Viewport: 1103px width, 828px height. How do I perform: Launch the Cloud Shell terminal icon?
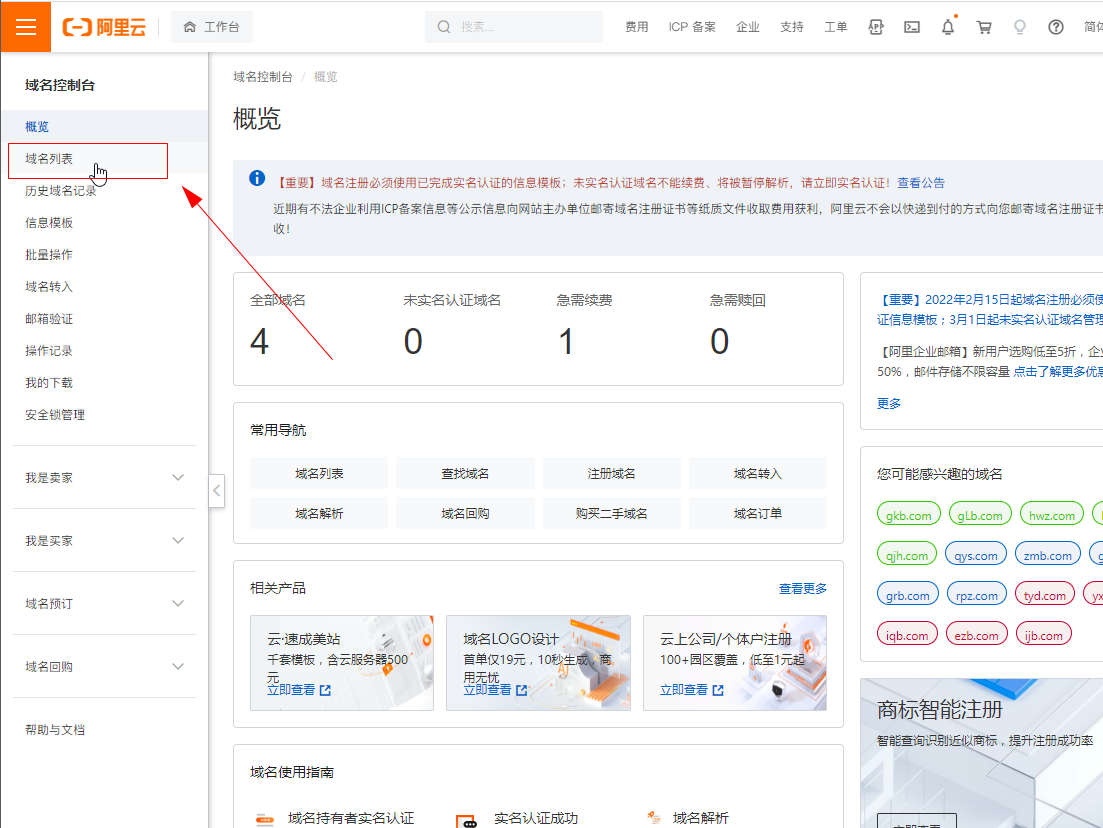click(x=912, y=27)
